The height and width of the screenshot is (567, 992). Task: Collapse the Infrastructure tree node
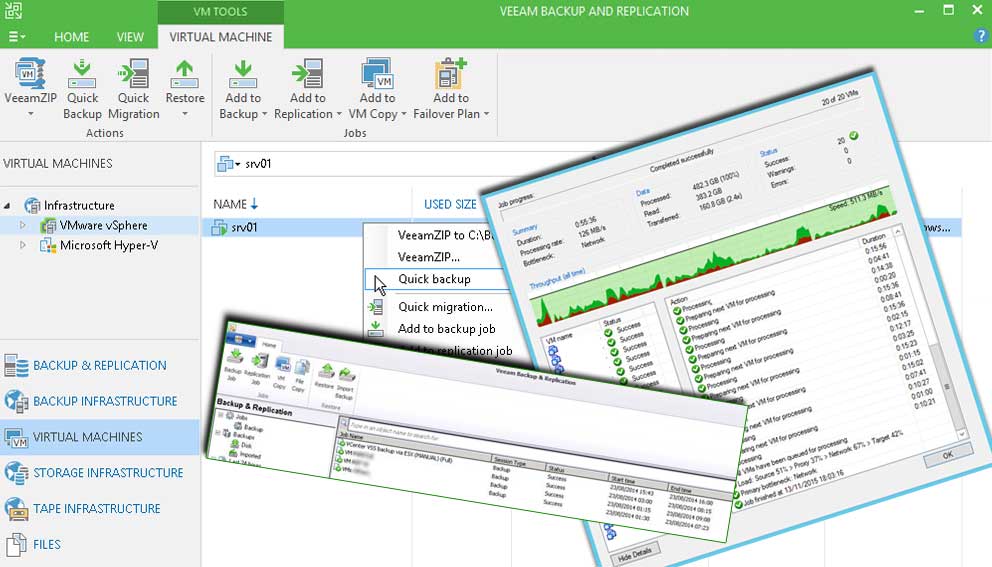click(8, 206)
